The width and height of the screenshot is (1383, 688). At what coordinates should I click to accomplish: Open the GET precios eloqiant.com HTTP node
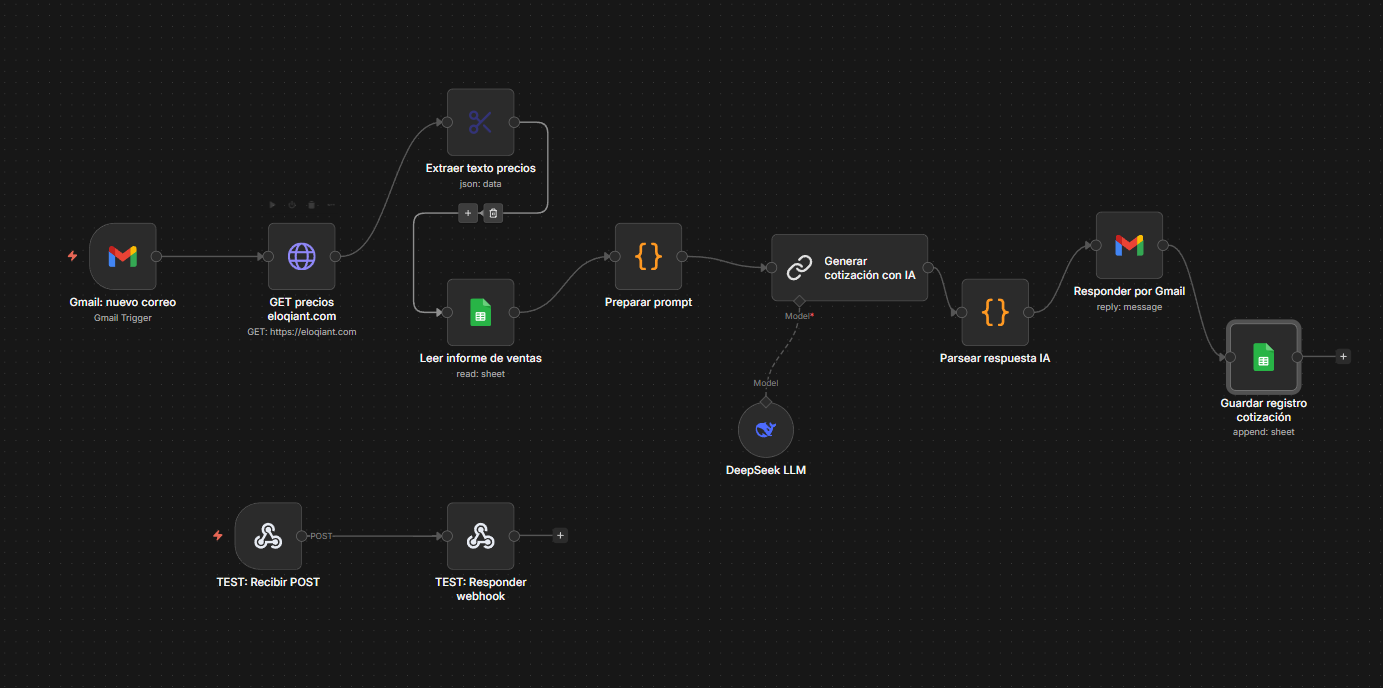point(301,256)
